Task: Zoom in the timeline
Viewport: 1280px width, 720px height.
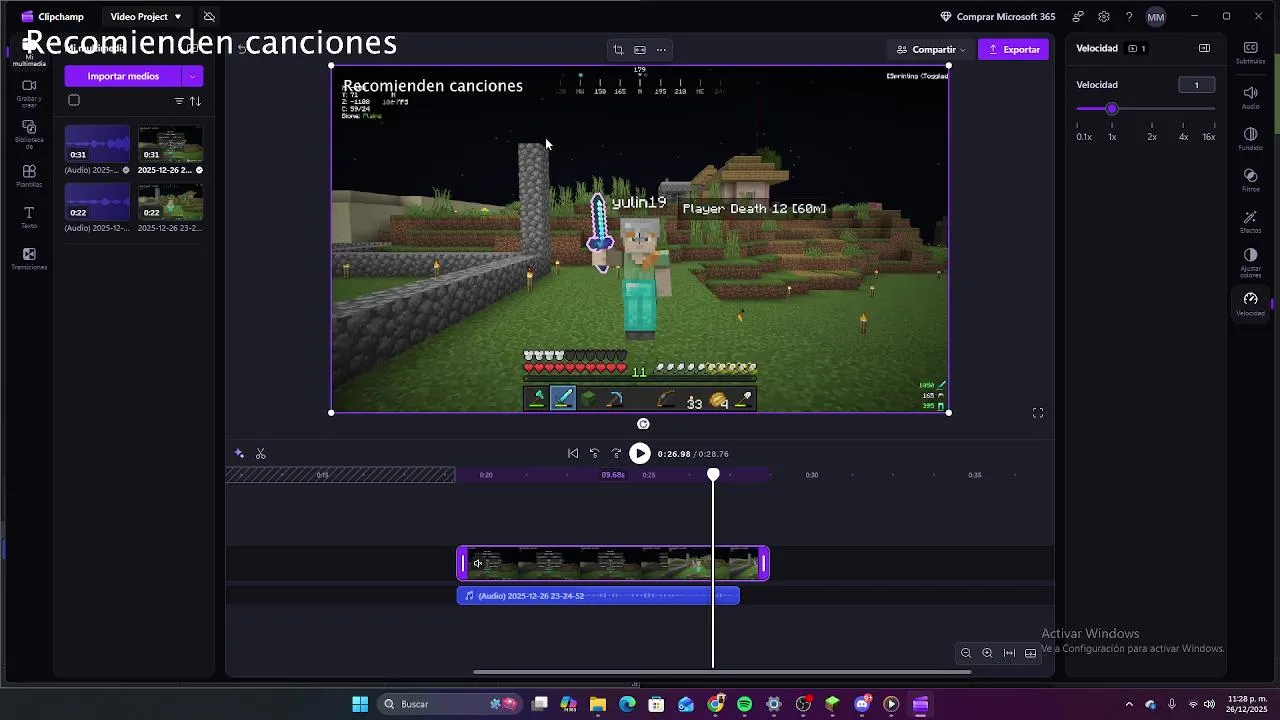Action: coord(987,653)
